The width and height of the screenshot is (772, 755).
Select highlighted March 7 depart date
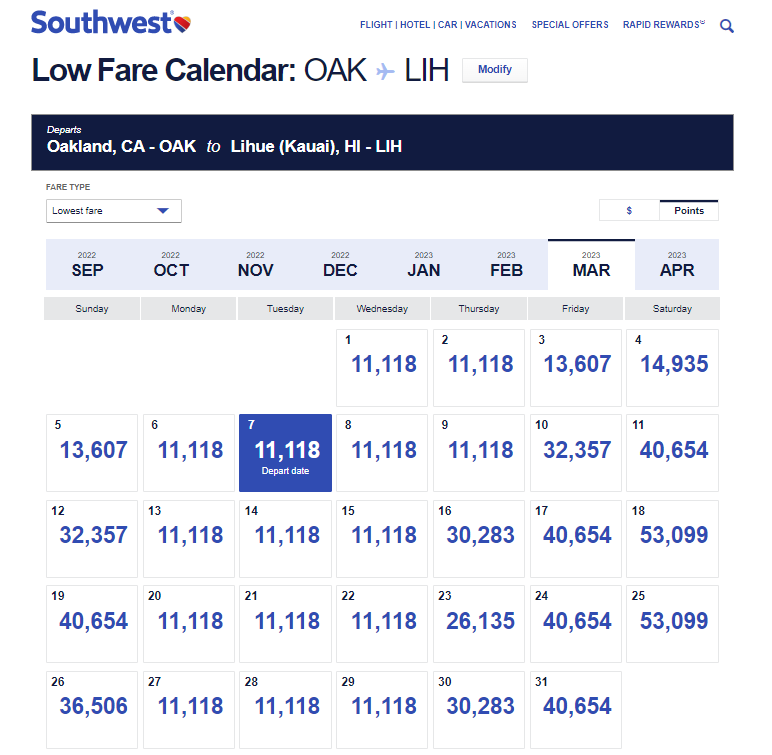point(285,453)
